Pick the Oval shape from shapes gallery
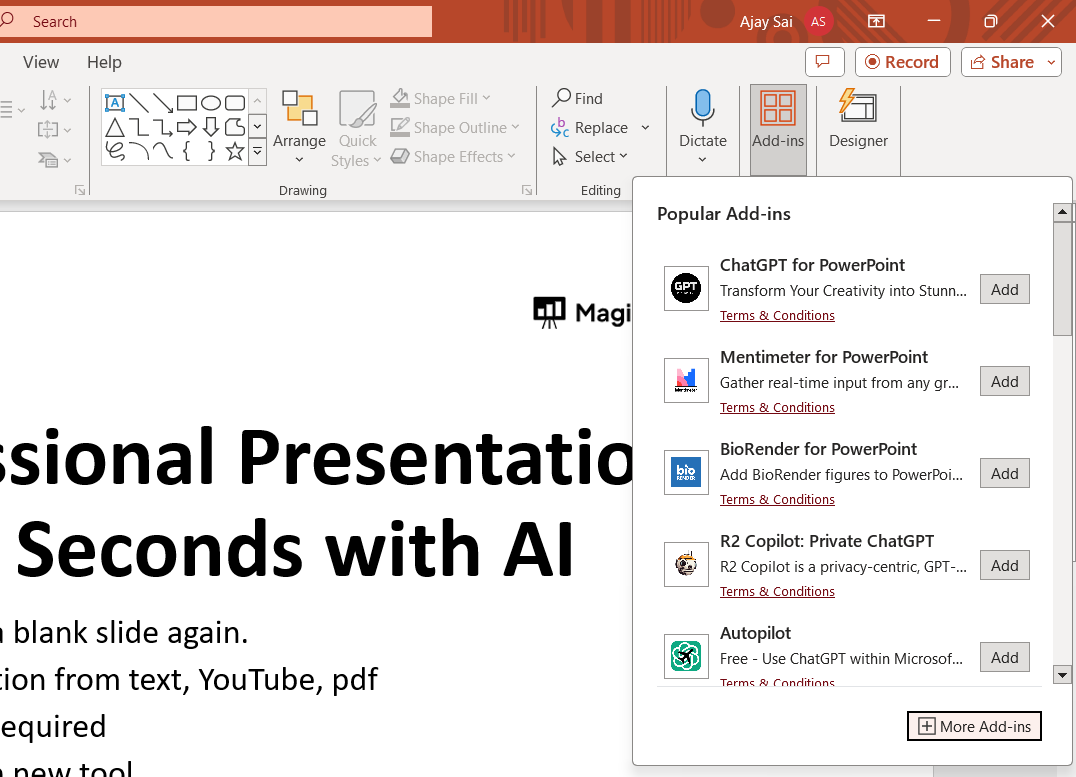The width and height of the screenshot is (1076, 777). point(211,103)
